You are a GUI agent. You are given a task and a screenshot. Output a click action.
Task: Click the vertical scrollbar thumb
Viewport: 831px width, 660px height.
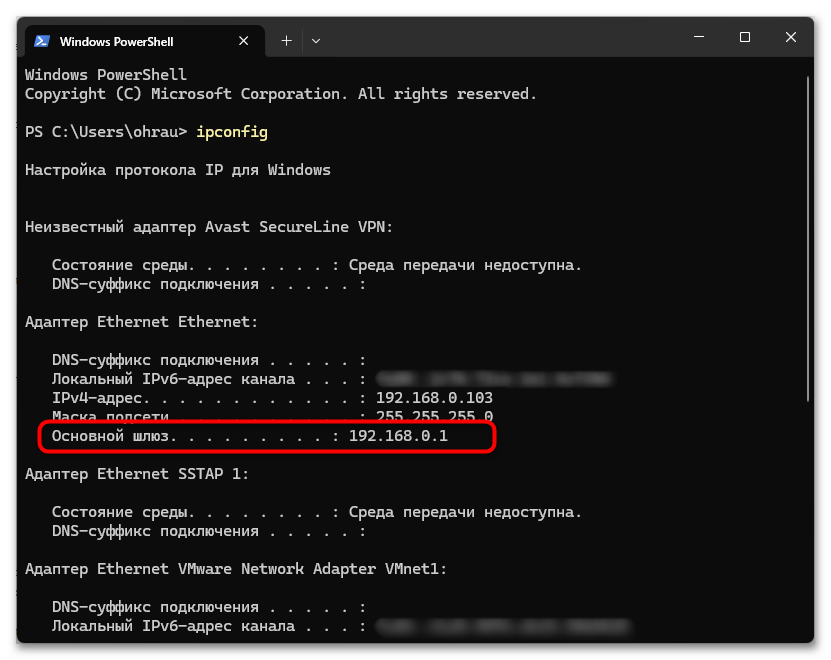808,239
